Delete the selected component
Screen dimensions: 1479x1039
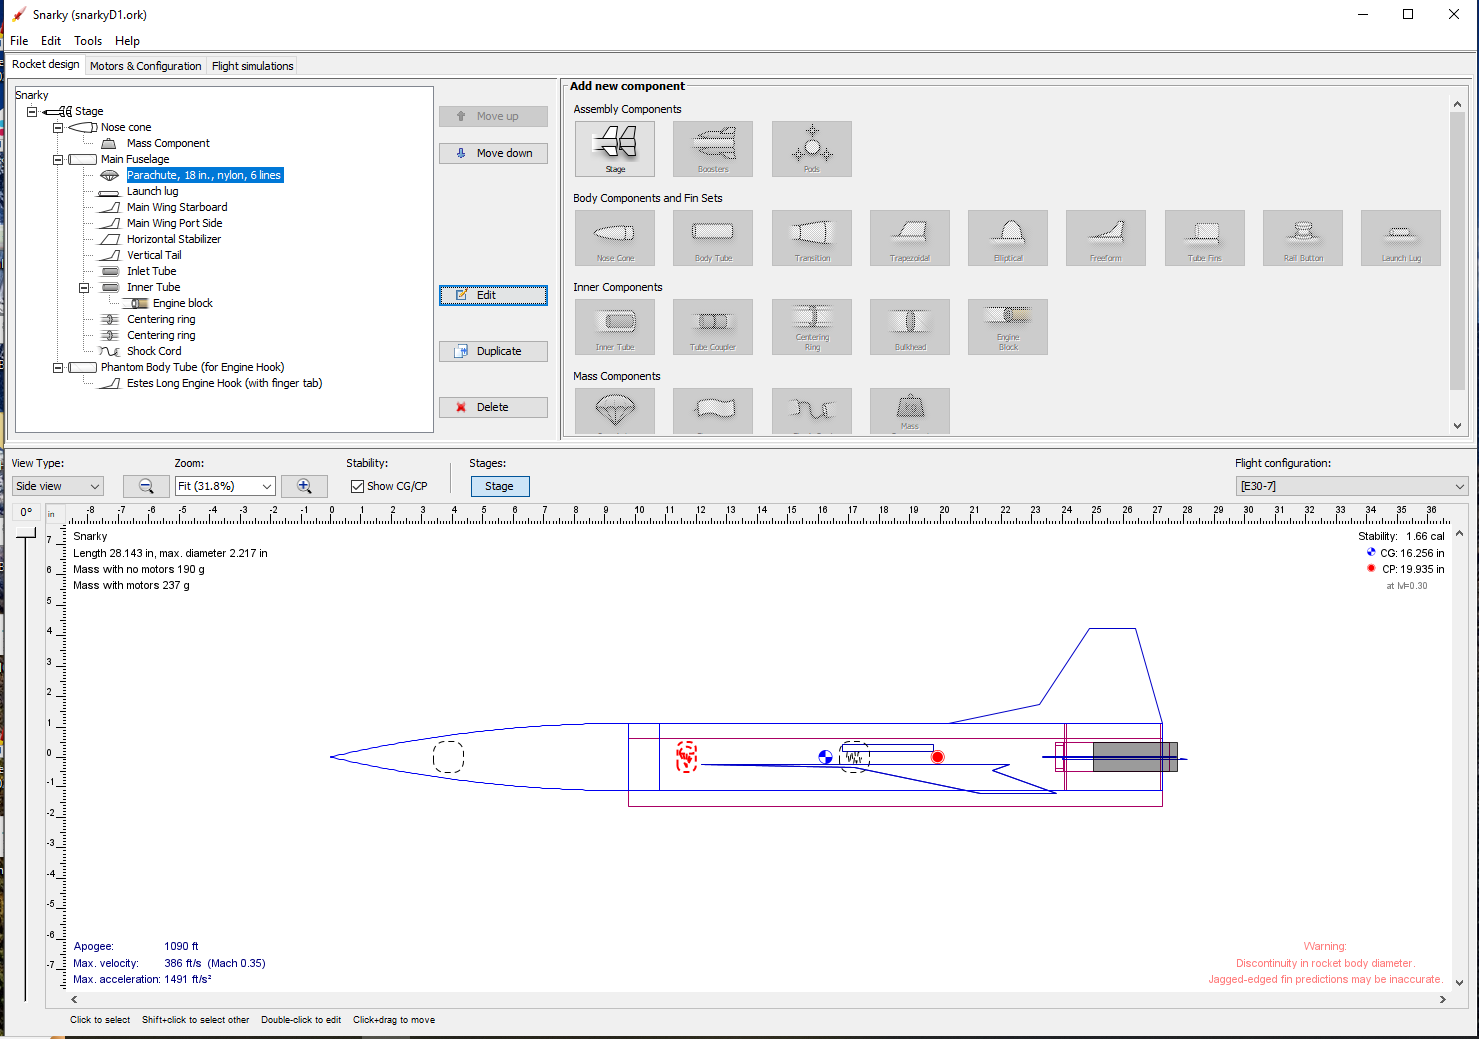493,407
